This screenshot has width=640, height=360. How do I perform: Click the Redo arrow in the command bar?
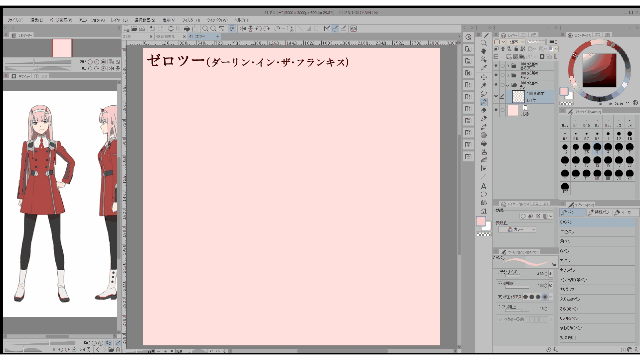pos(161,29)
